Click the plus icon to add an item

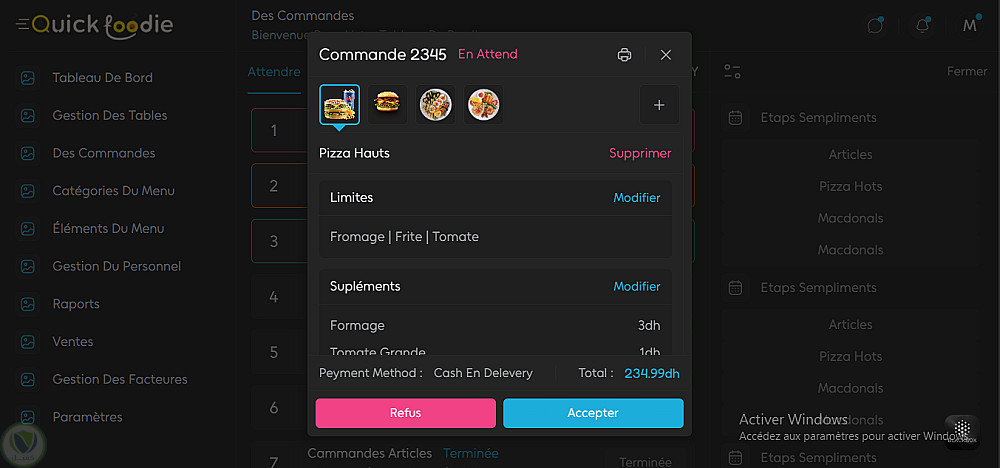(659, 105)
